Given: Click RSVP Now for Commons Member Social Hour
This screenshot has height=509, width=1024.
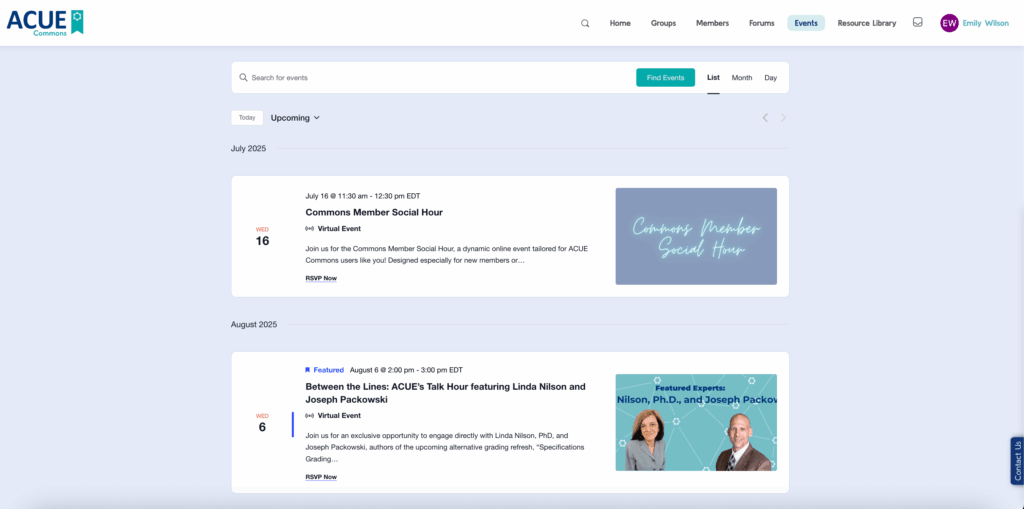Looking at the screenshot, I should point(321,278).
